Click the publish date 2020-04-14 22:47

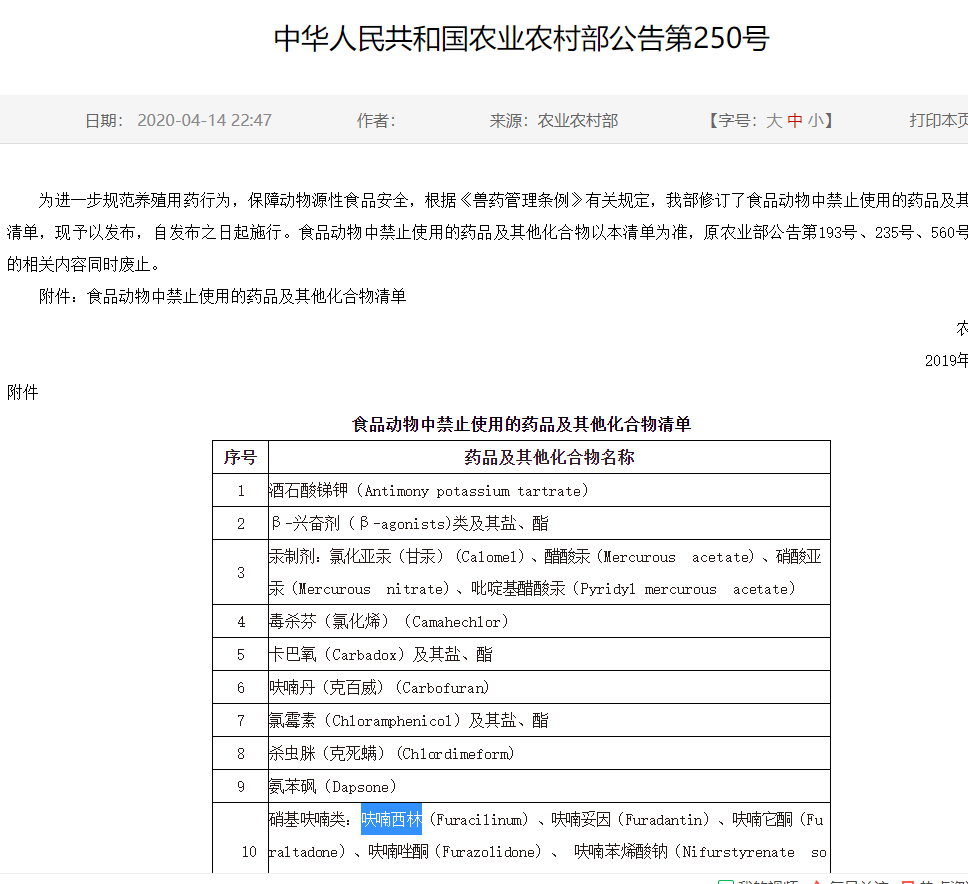click(x=204, y=121)
